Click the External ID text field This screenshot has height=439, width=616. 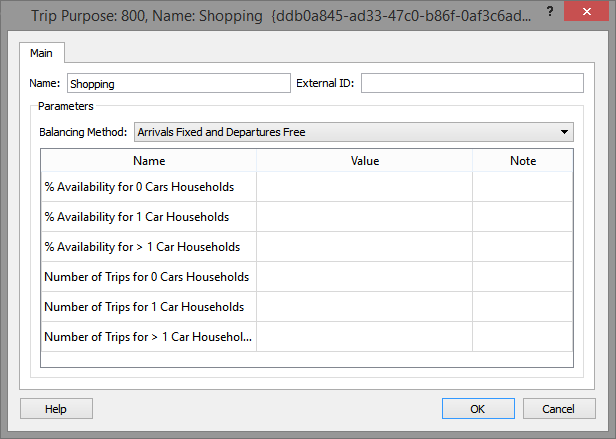[x=471, y=84]
